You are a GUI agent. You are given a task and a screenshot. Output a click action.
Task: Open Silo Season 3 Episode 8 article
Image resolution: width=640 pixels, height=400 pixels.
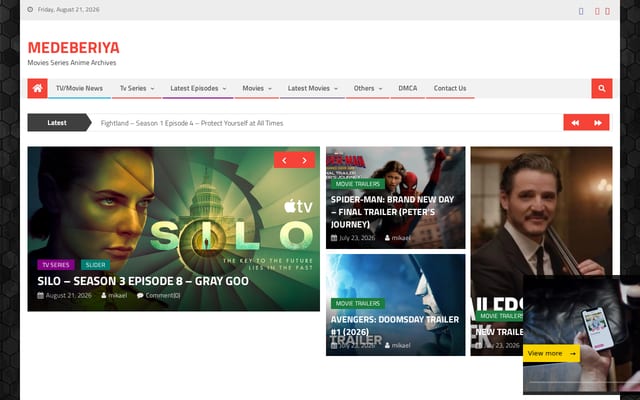[143, 281]
